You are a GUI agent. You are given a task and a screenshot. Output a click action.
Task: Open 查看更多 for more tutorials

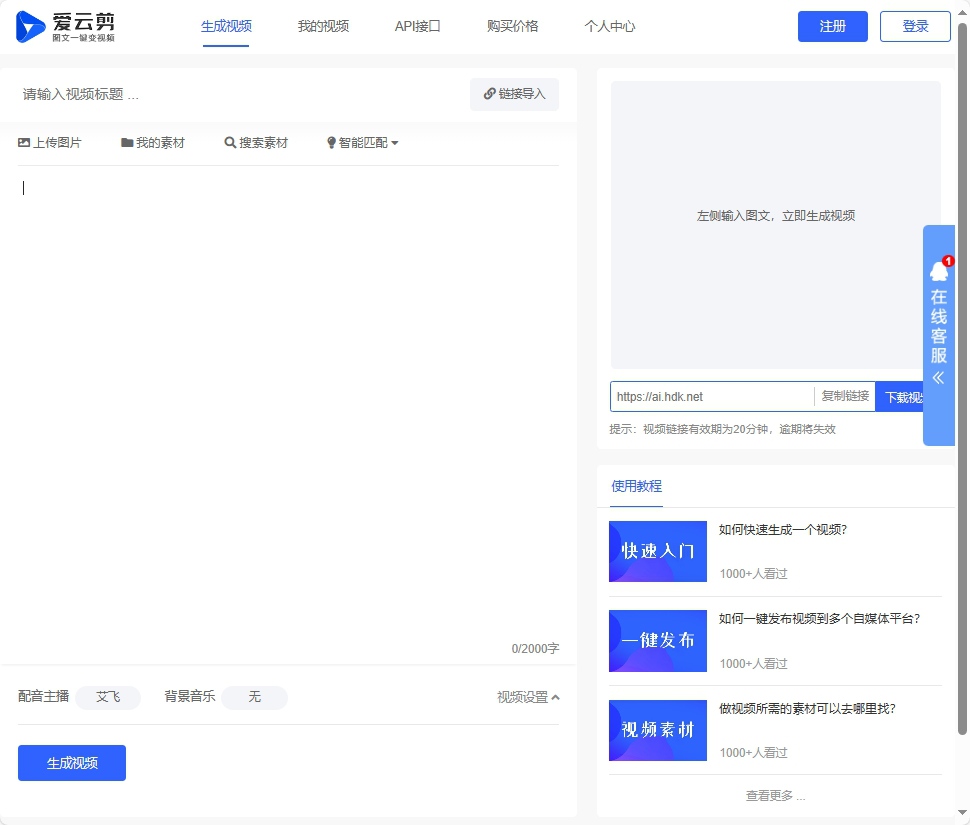click(774, 795)
